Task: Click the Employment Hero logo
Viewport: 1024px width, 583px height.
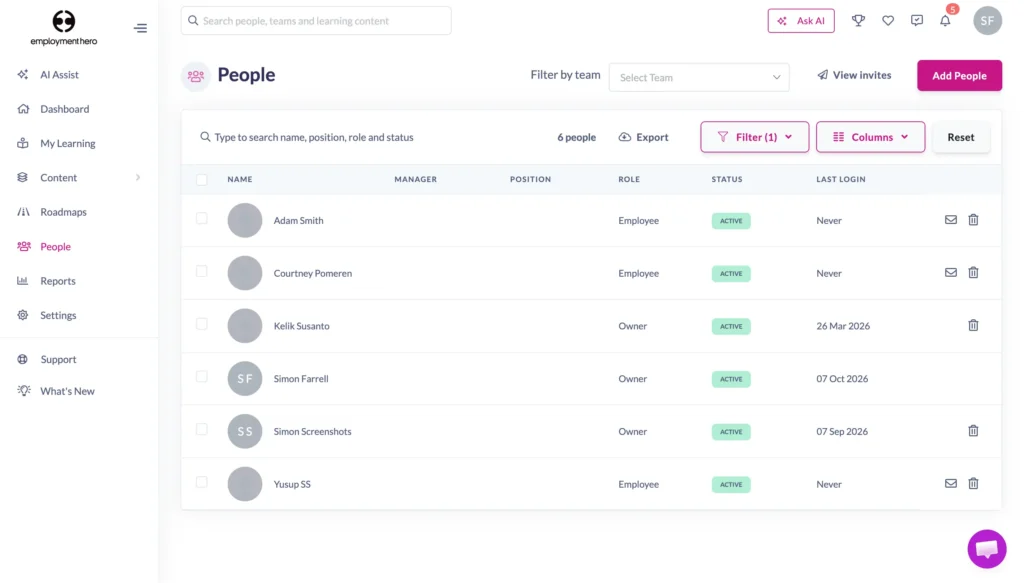Action: pyautogui.click(x=63, y=28)
